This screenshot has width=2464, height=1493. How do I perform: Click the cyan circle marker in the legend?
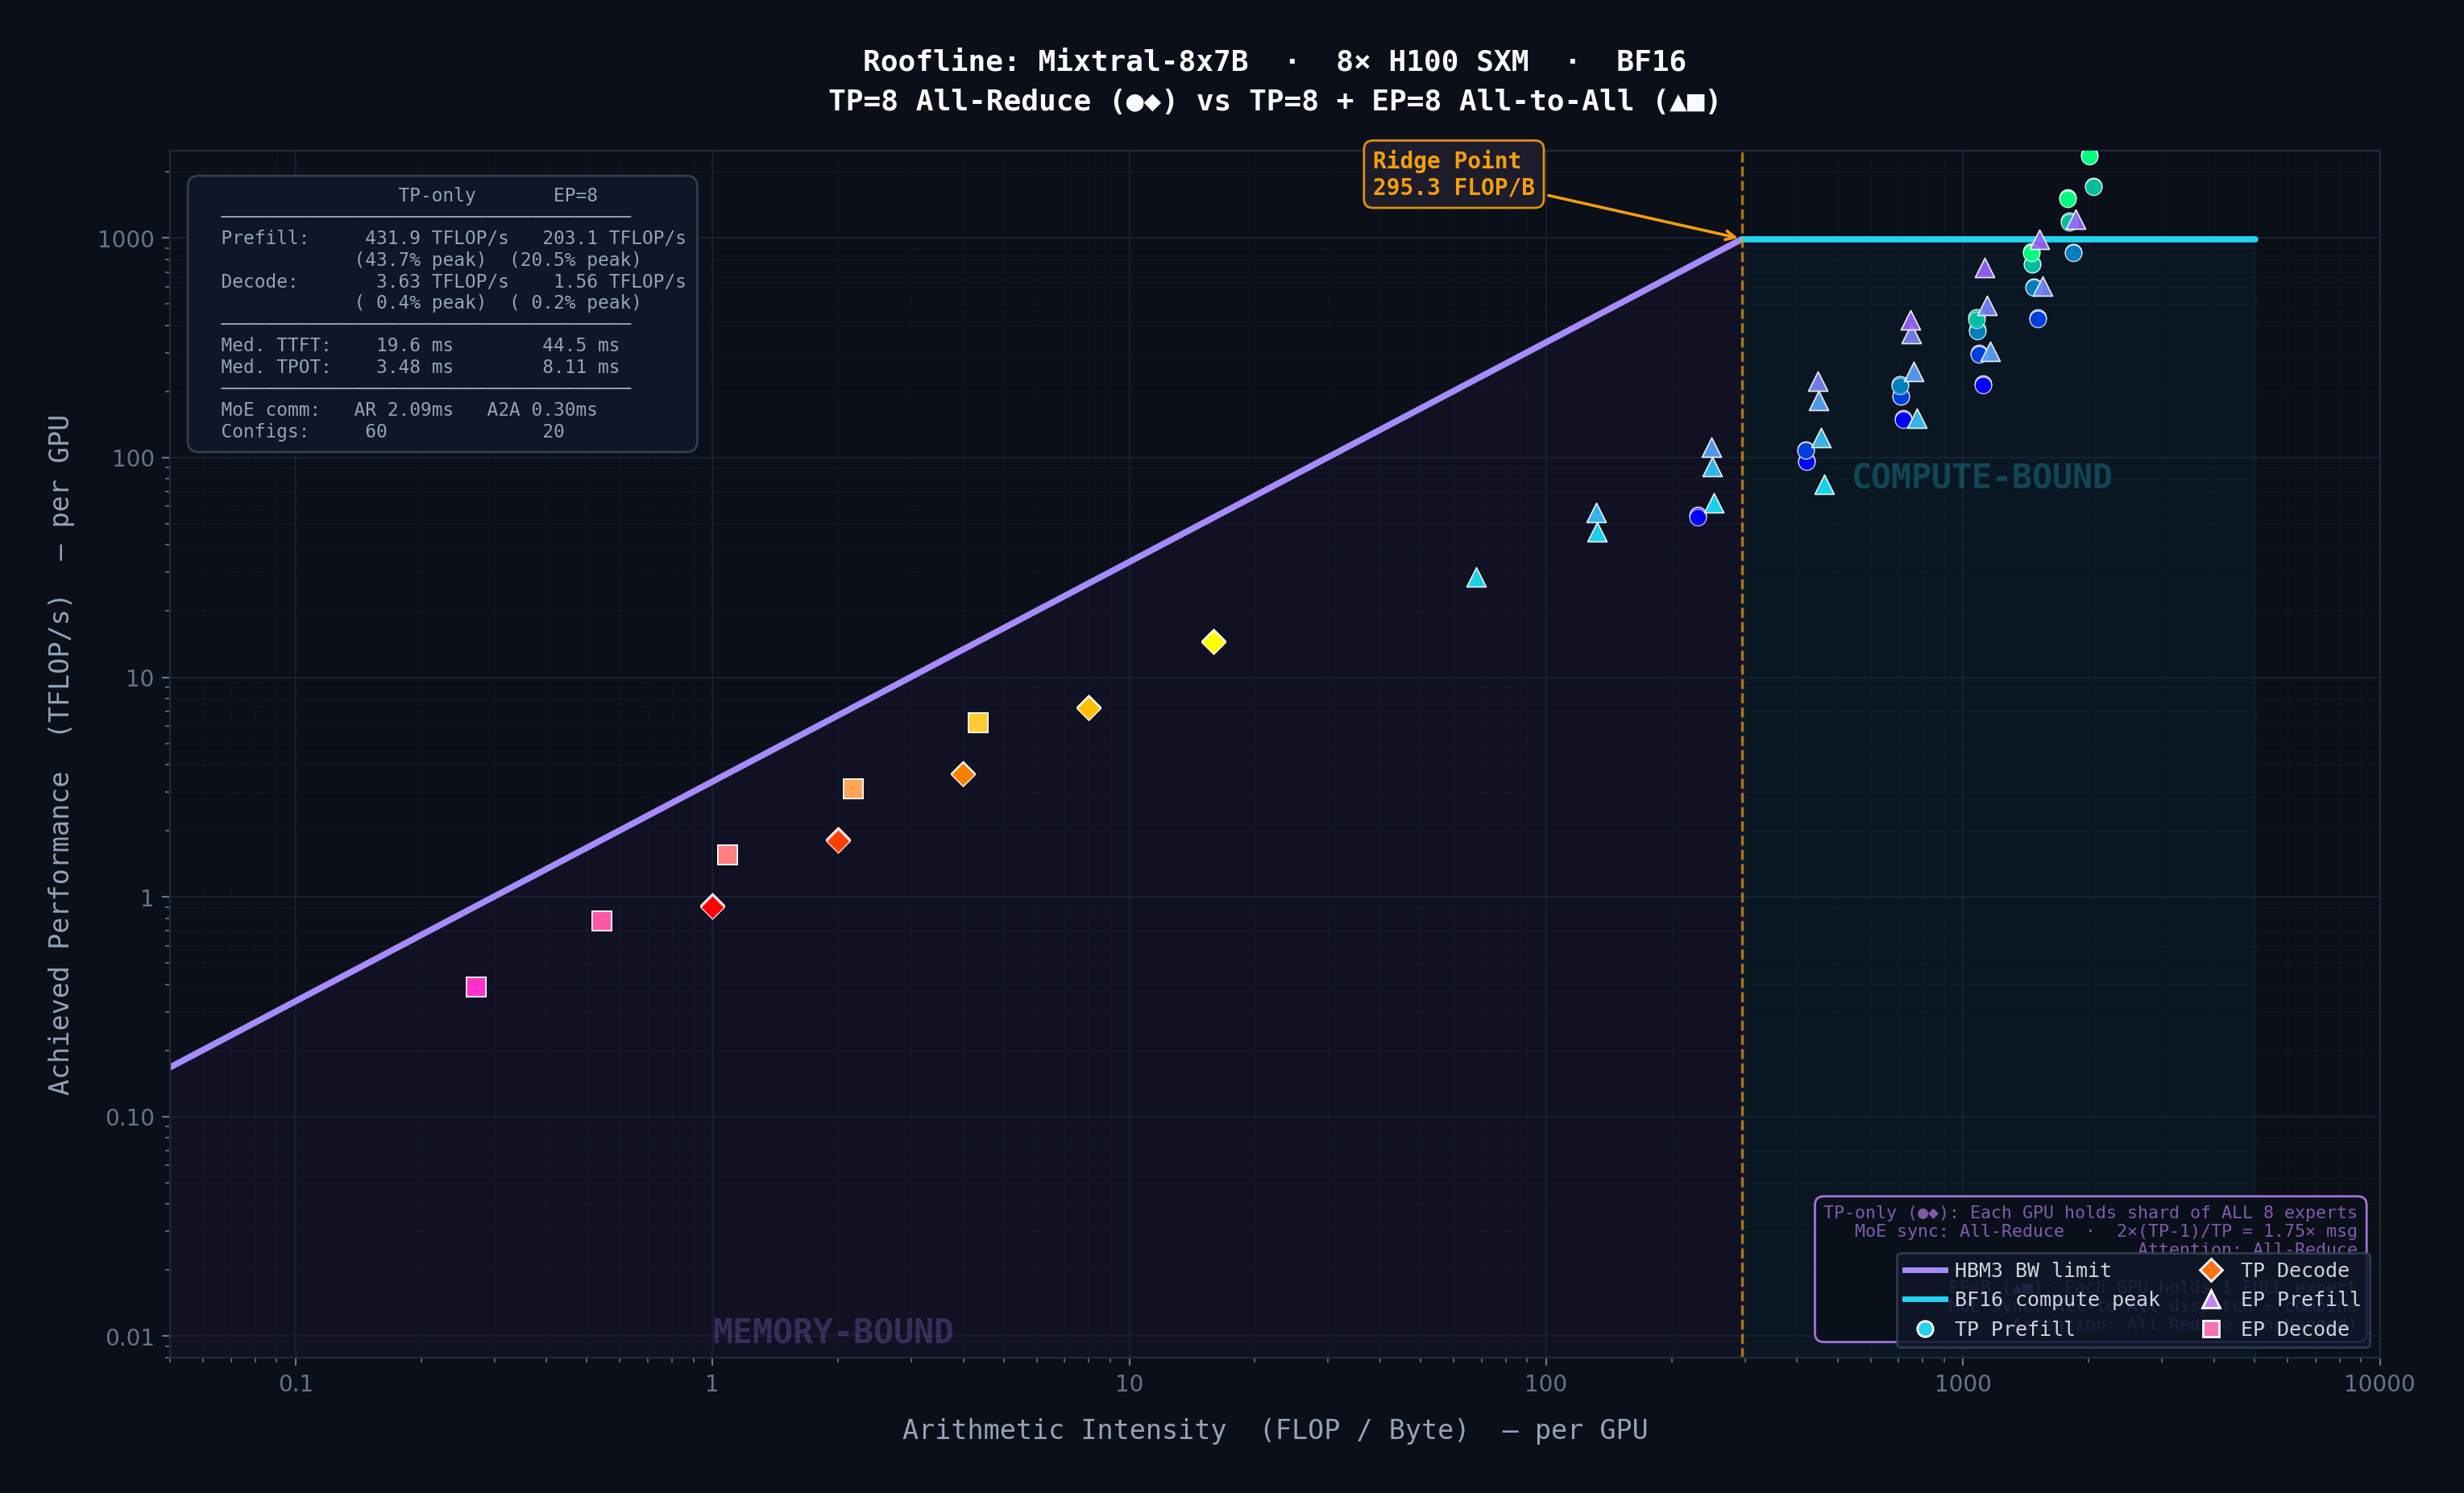(1925, 1329)
